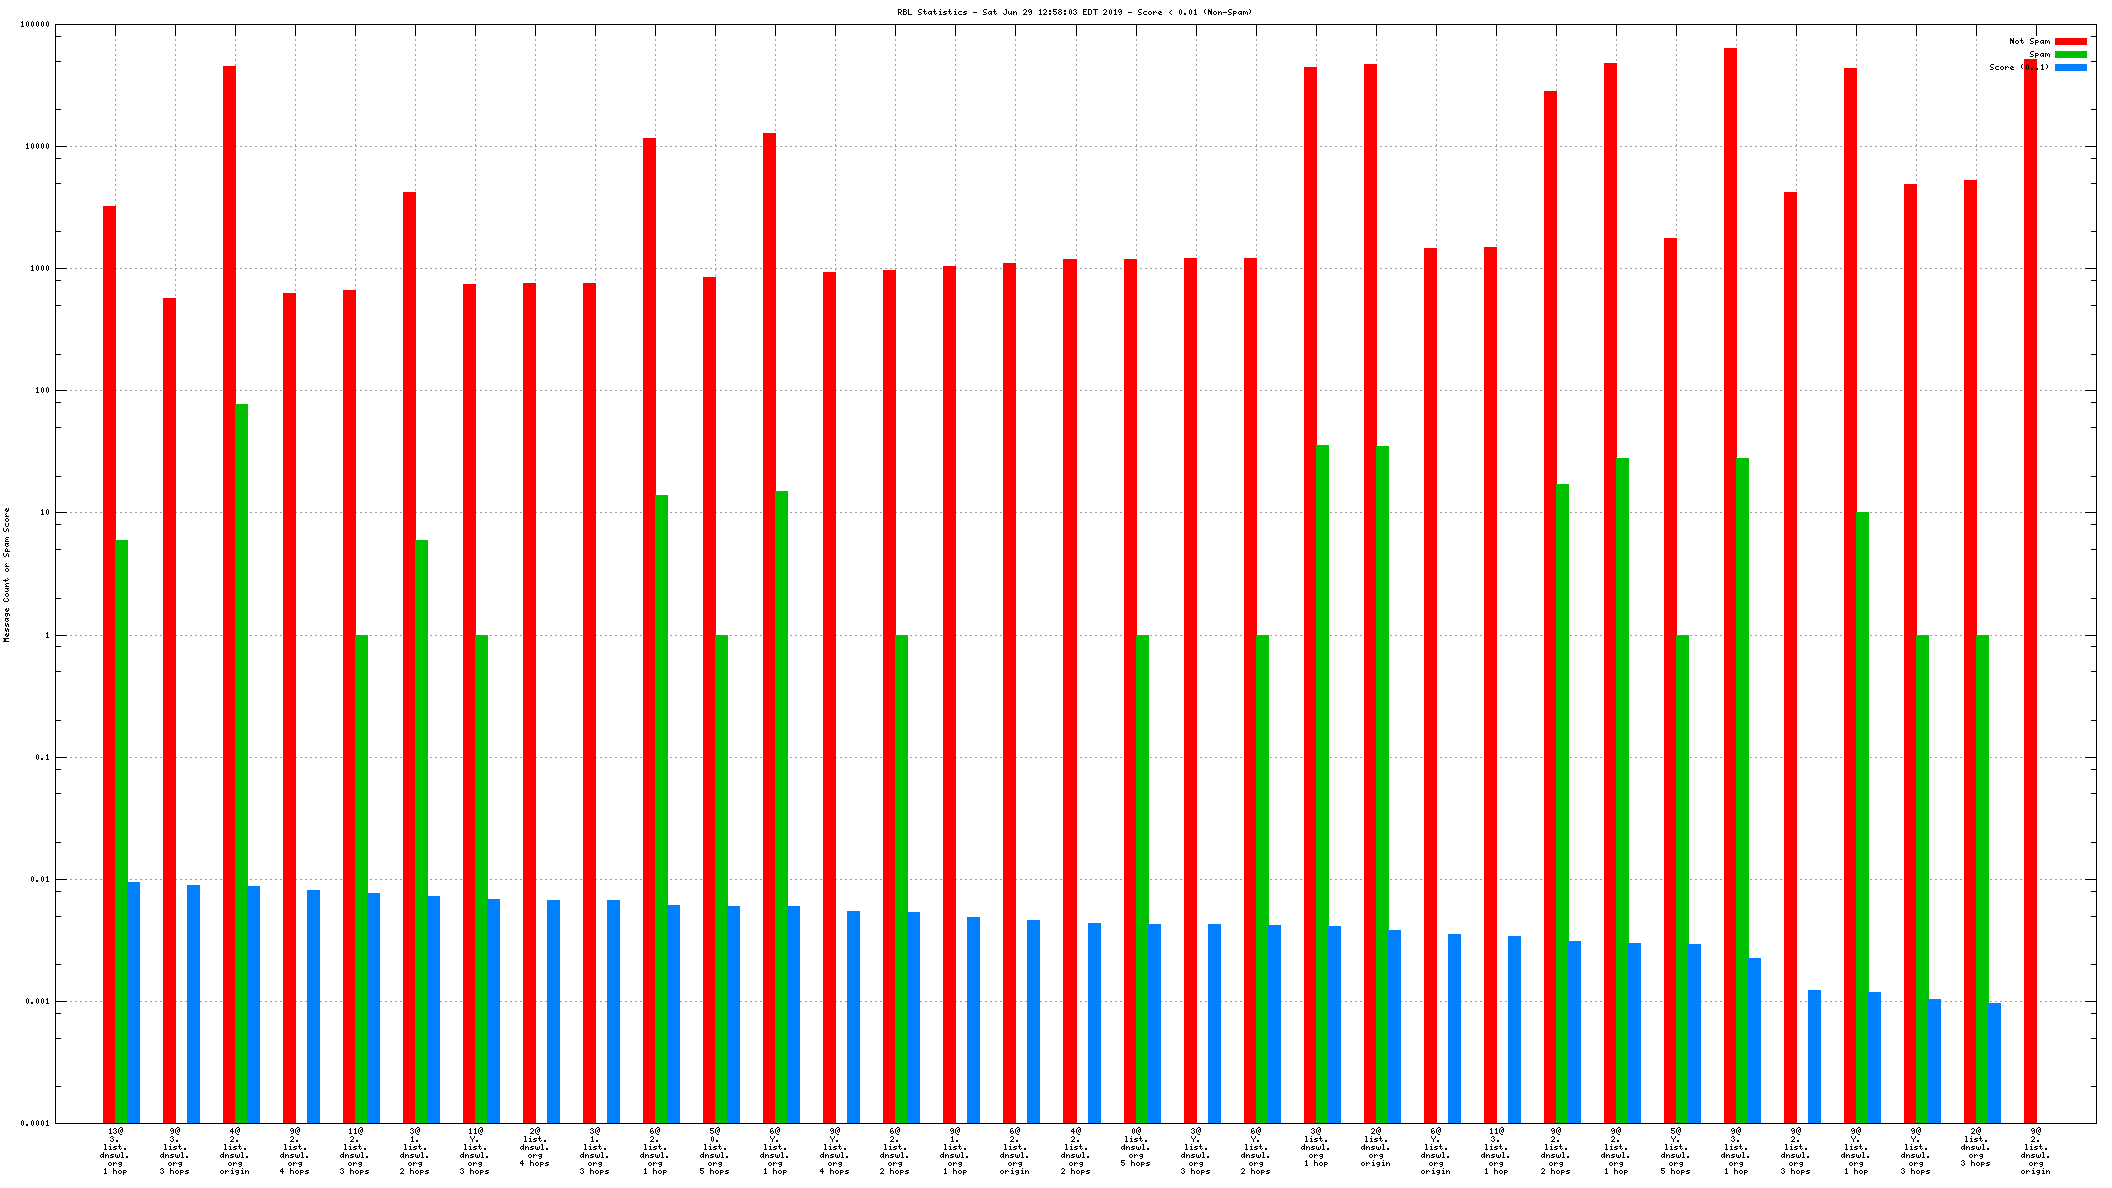Select the 0@list.dnswl.org 5 hops label
2112x1188 pixels.
pos(1135,1147)
